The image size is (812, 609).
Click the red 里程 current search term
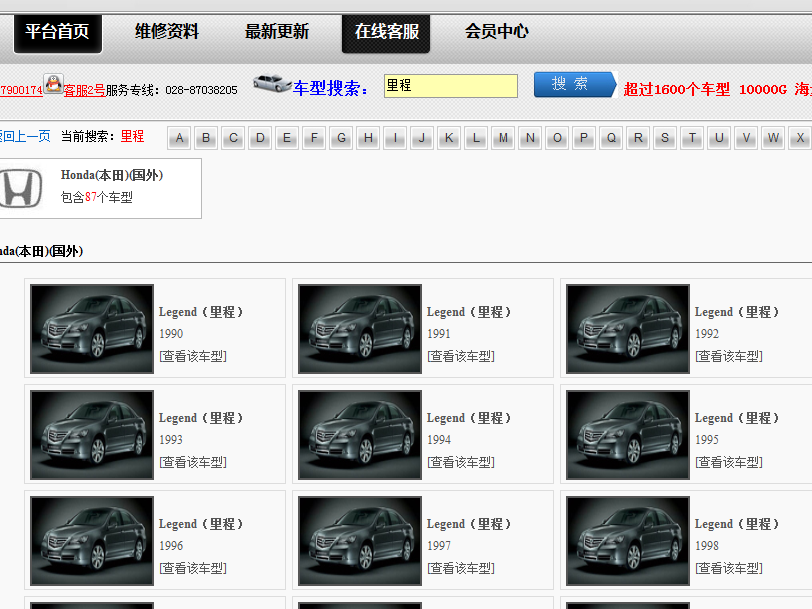[132, 136]
